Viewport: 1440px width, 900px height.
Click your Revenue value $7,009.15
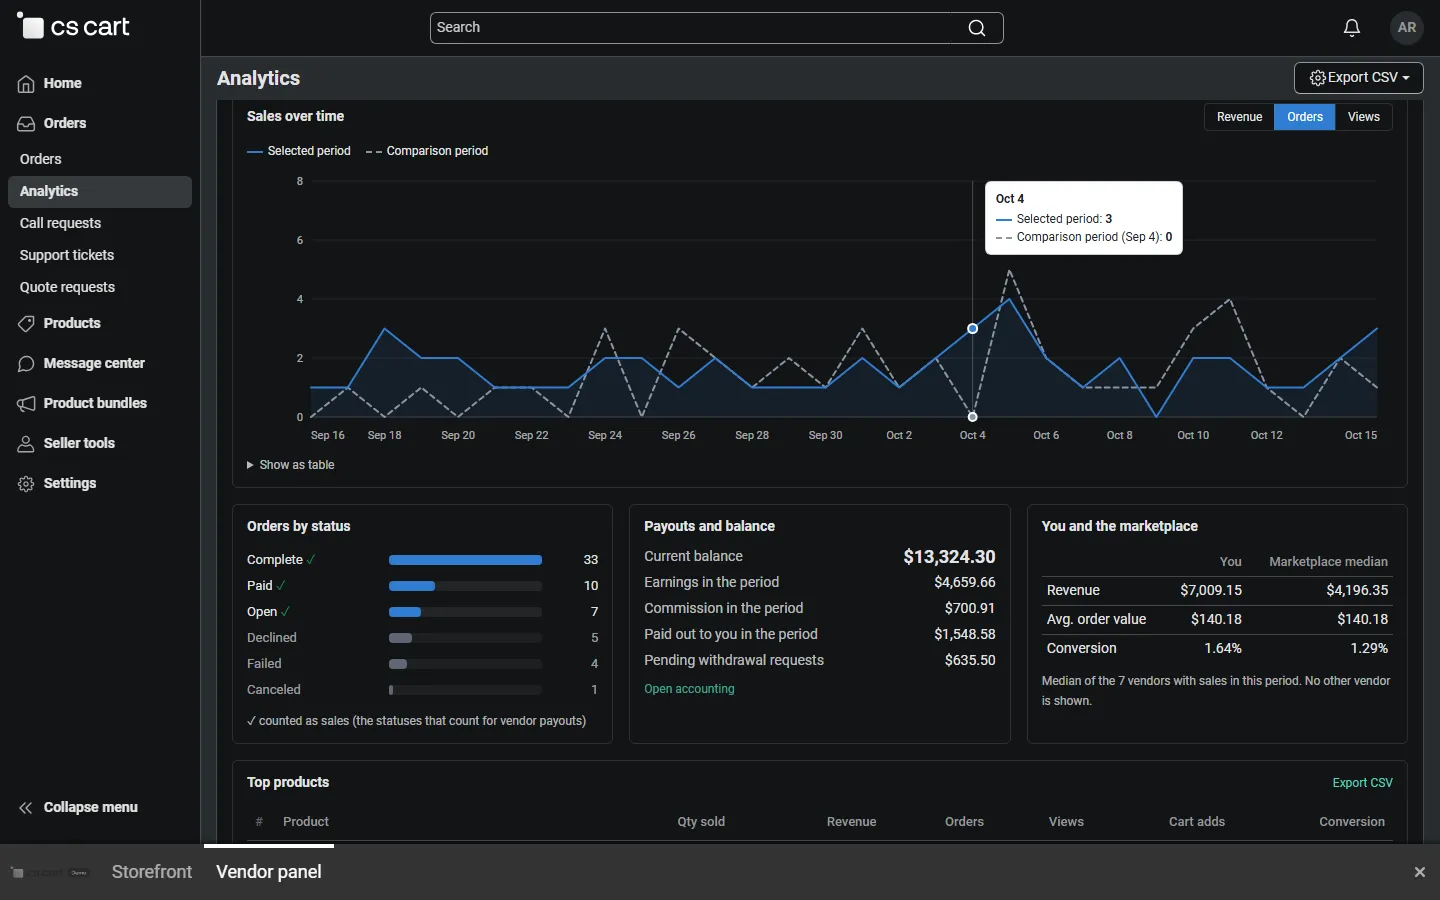pyautogui.click(x=1211, y=591)
